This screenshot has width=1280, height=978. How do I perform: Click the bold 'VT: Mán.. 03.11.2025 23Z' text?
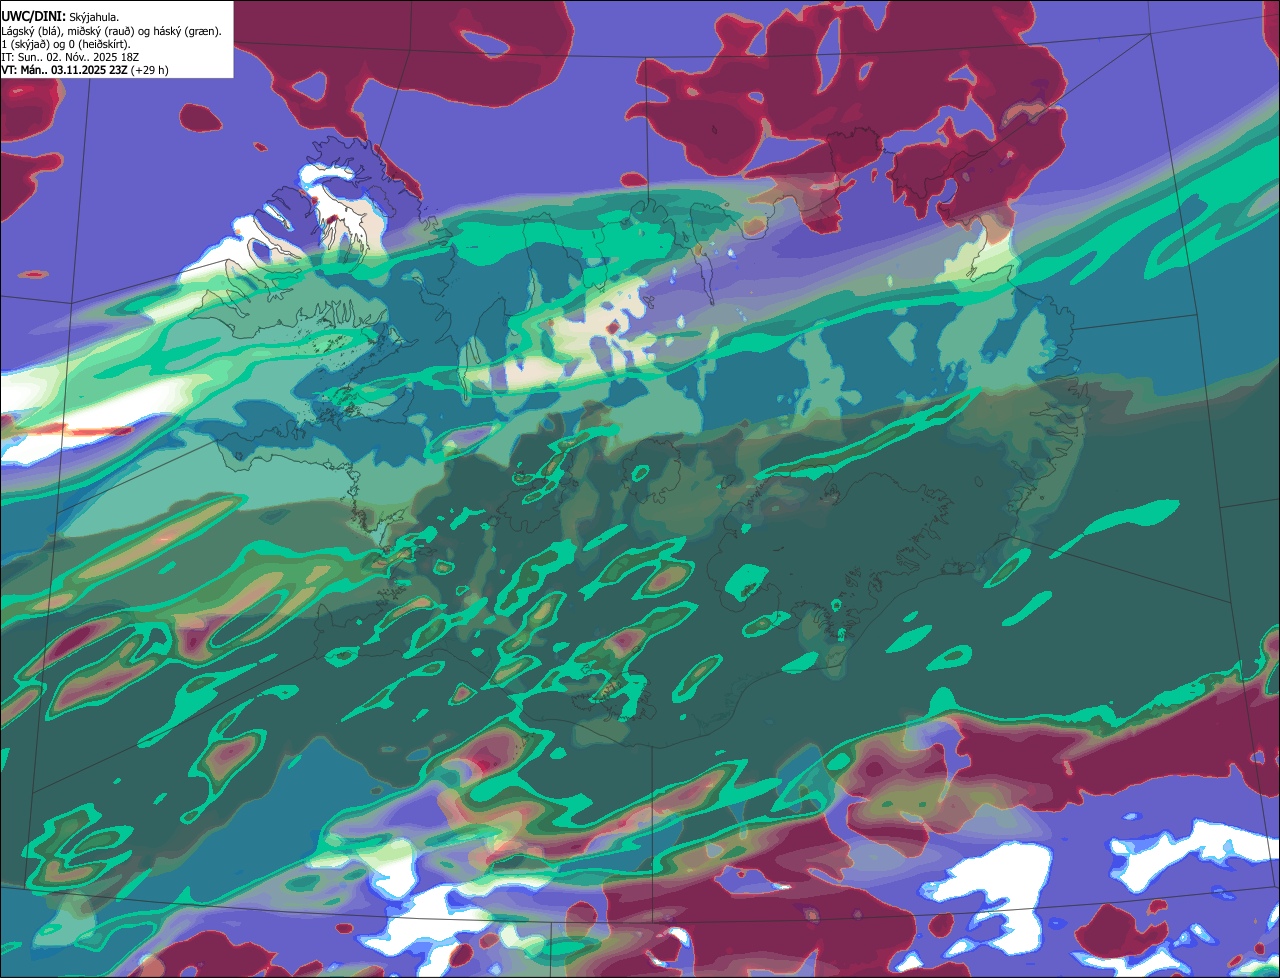65,70
